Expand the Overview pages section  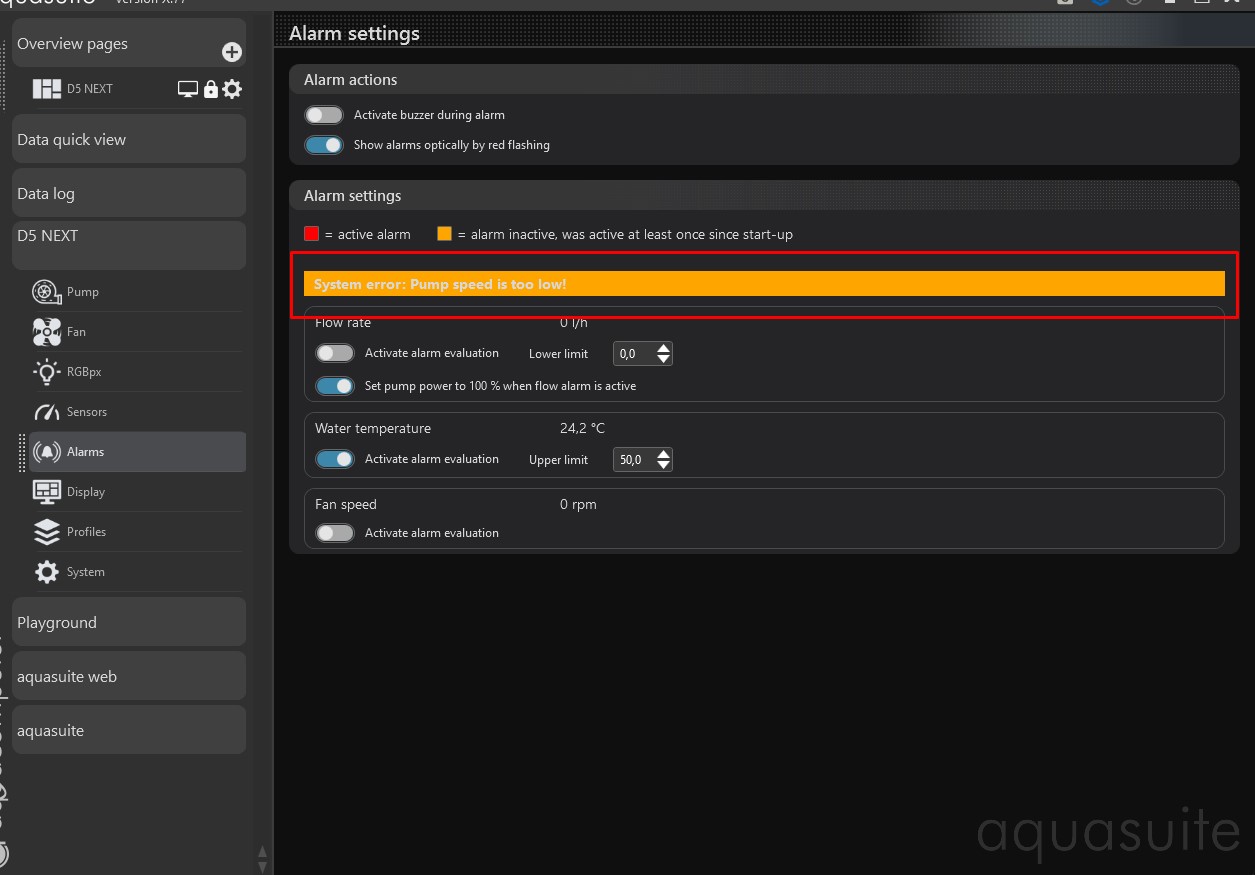coord(129,43)
